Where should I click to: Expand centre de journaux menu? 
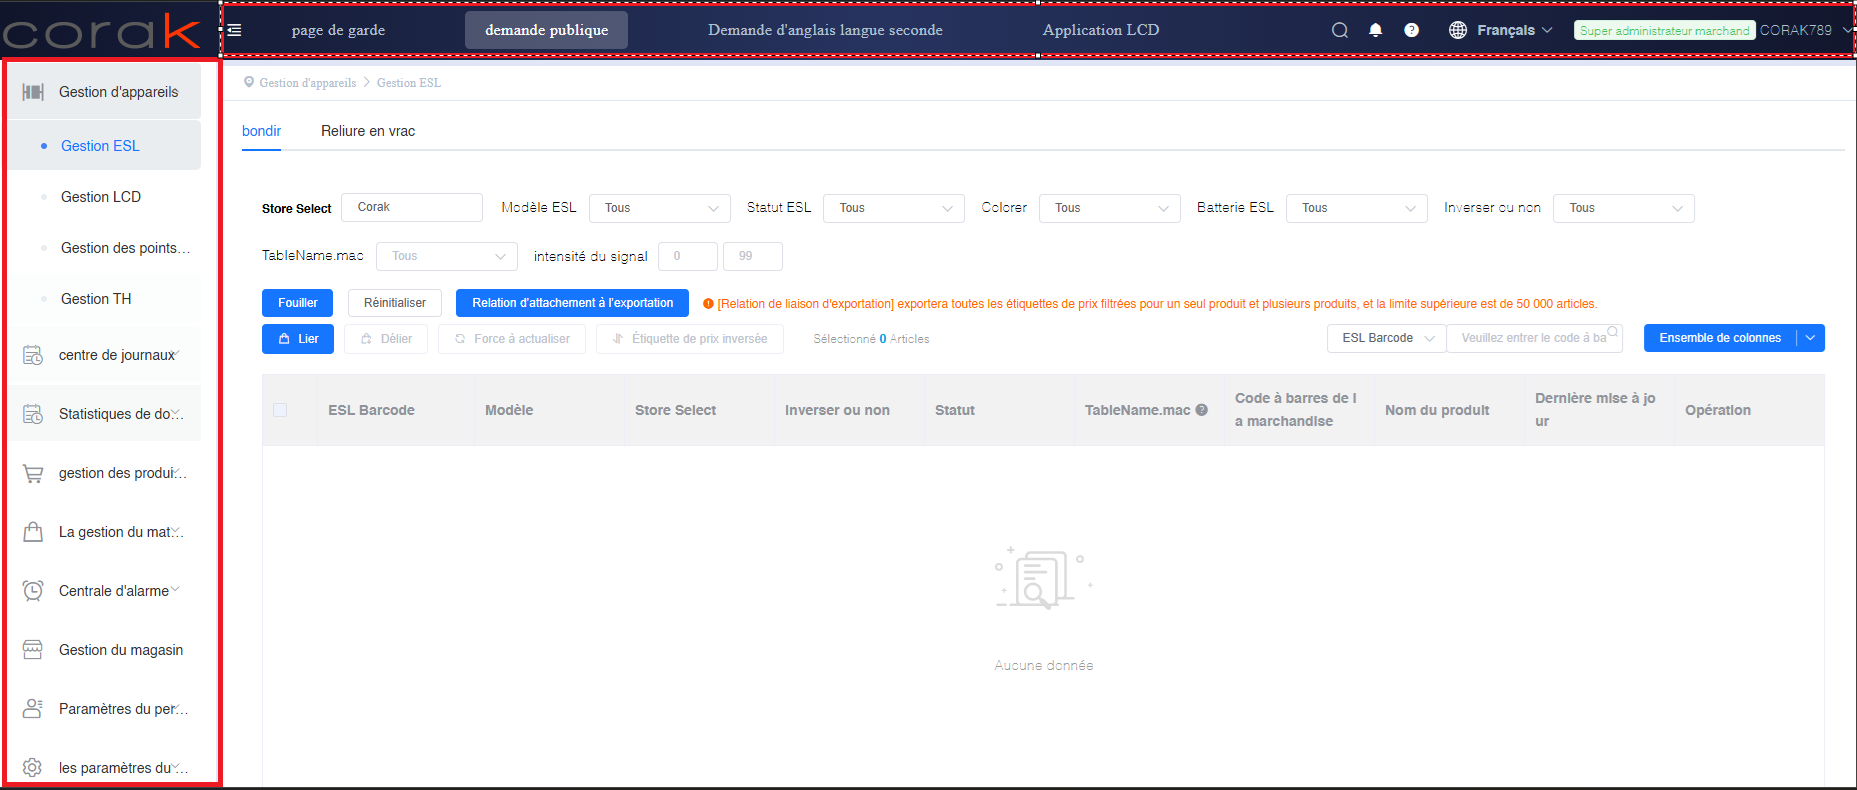(177, 353)
